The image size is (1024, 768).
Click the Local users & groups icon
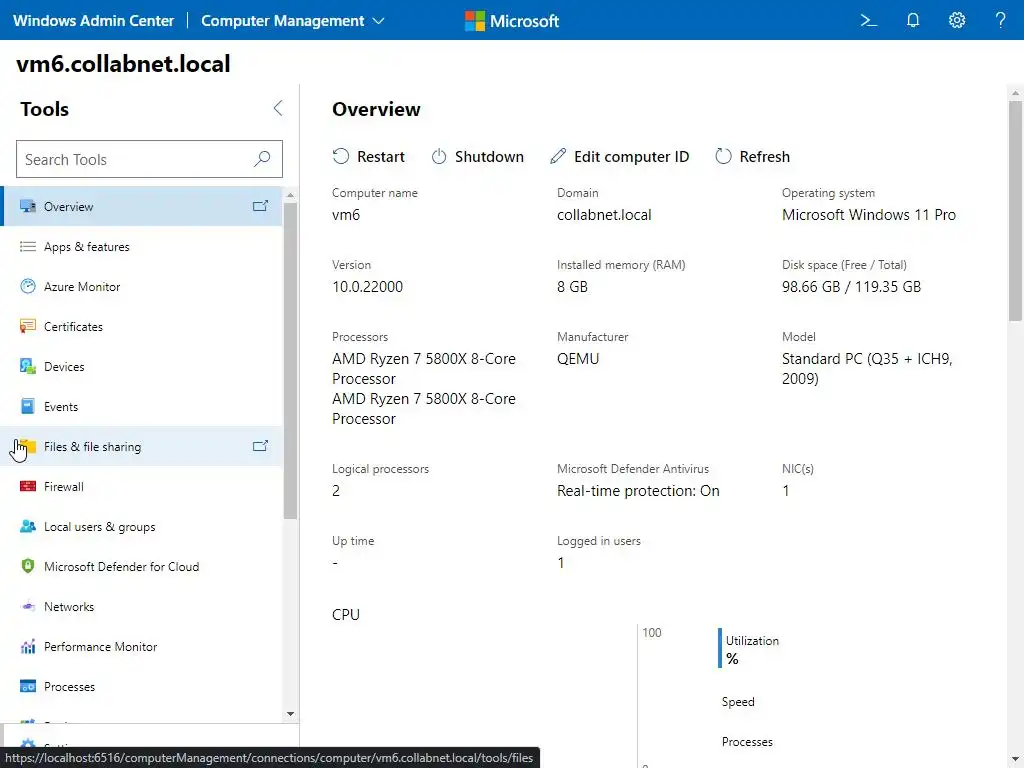27,526
